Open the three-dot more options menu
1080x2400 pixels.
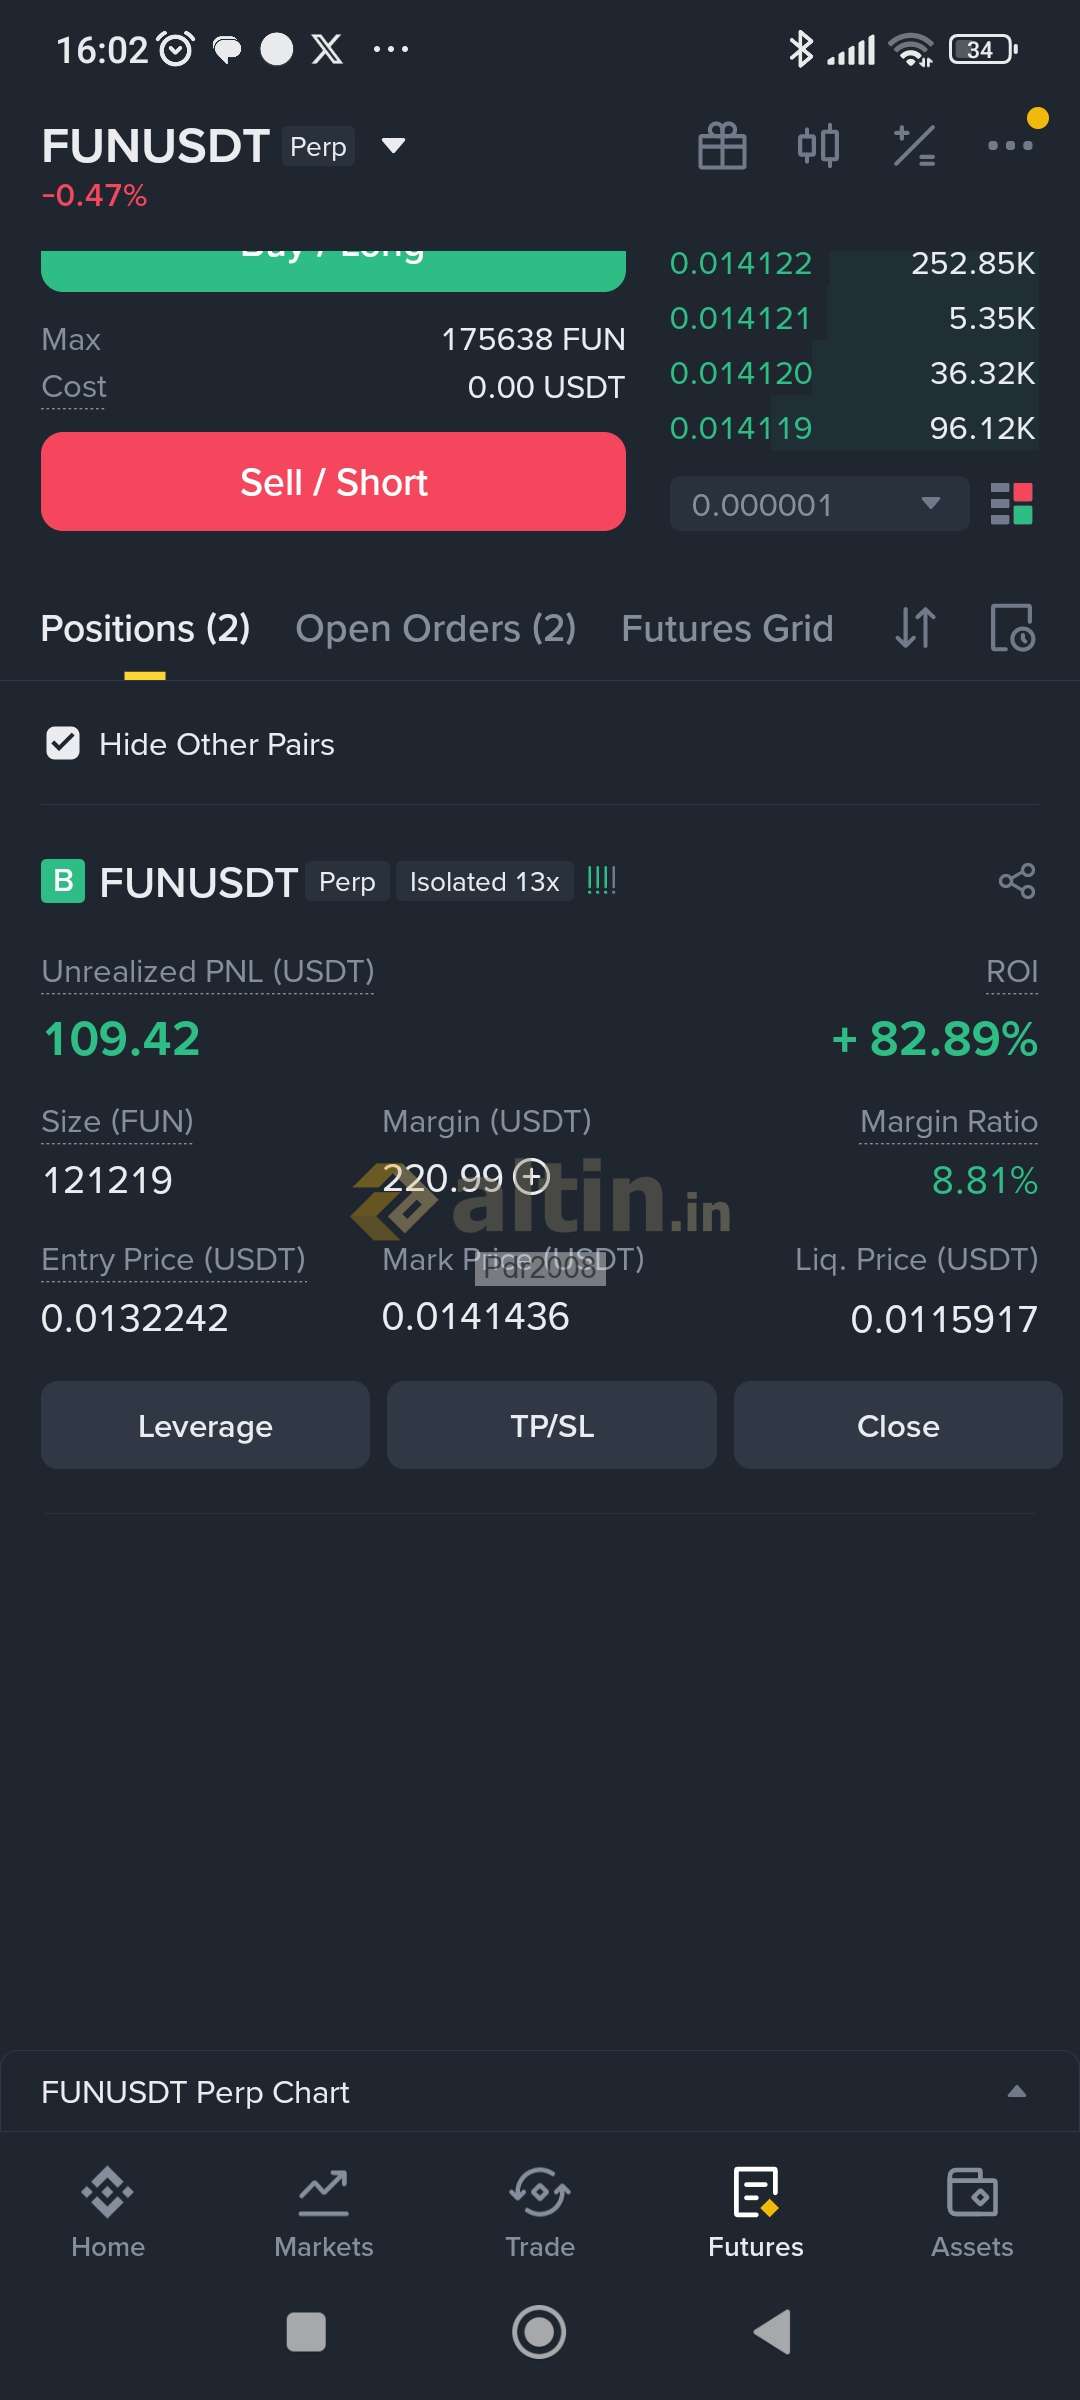point(1010,146)
